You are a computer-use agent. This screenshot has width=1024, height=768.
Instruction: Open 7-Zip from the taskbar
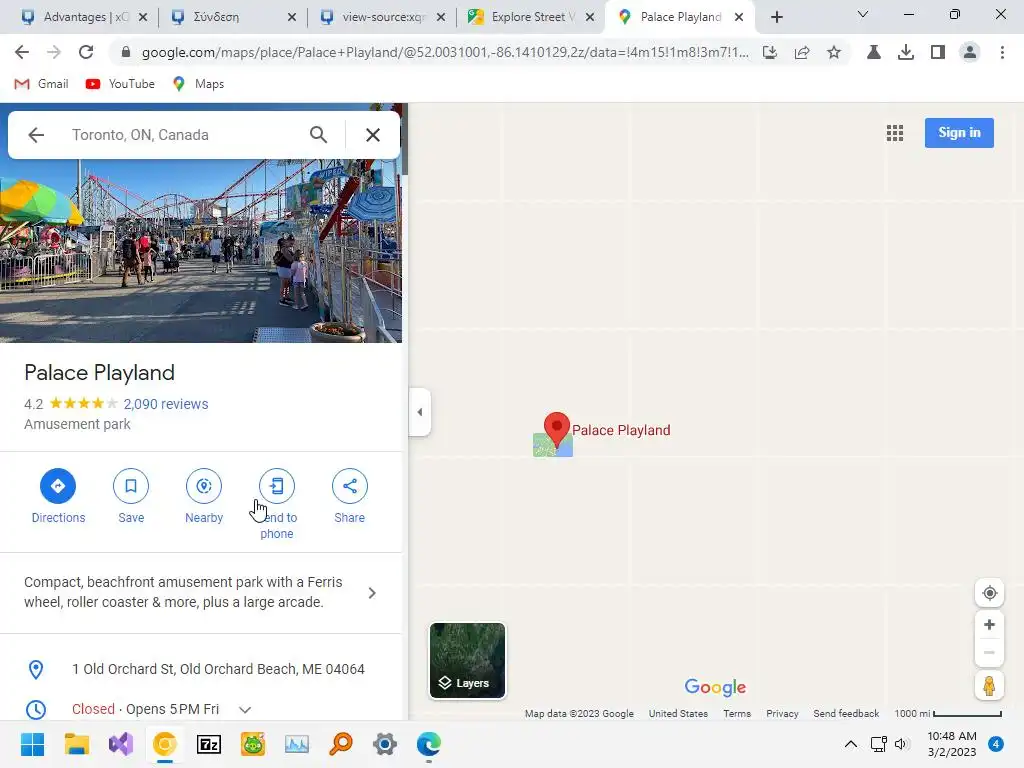209,744
